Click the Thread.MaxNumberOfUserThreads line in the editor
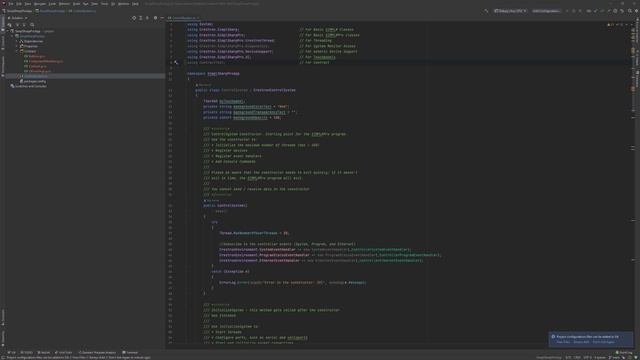 point(254,233)
